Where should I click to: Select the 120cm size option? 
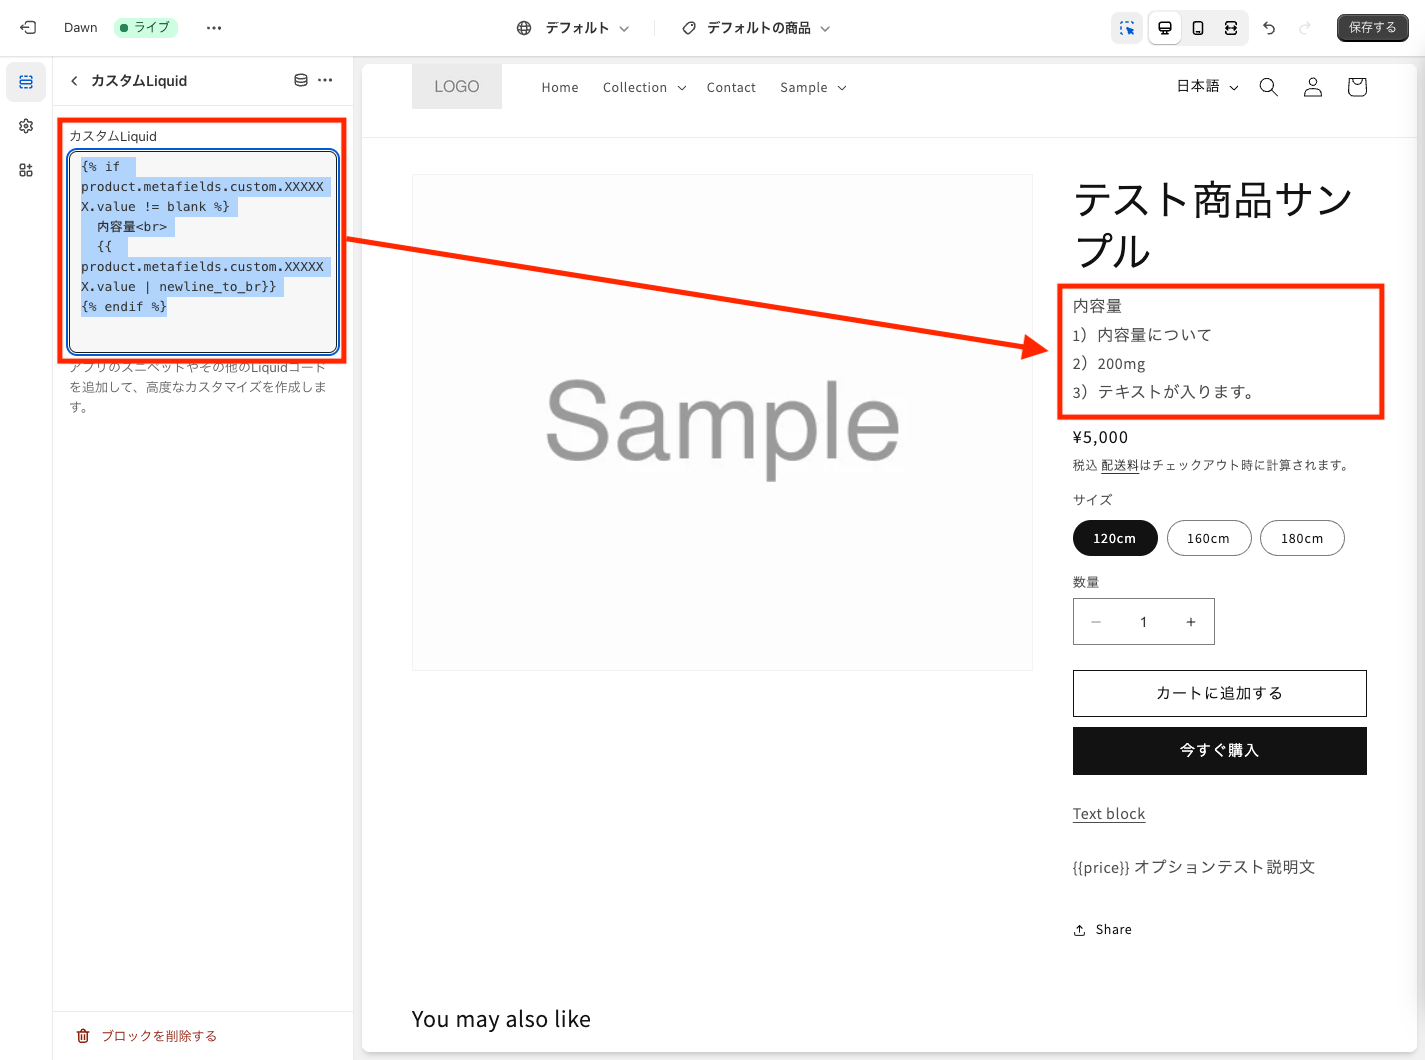(1115, 538)
